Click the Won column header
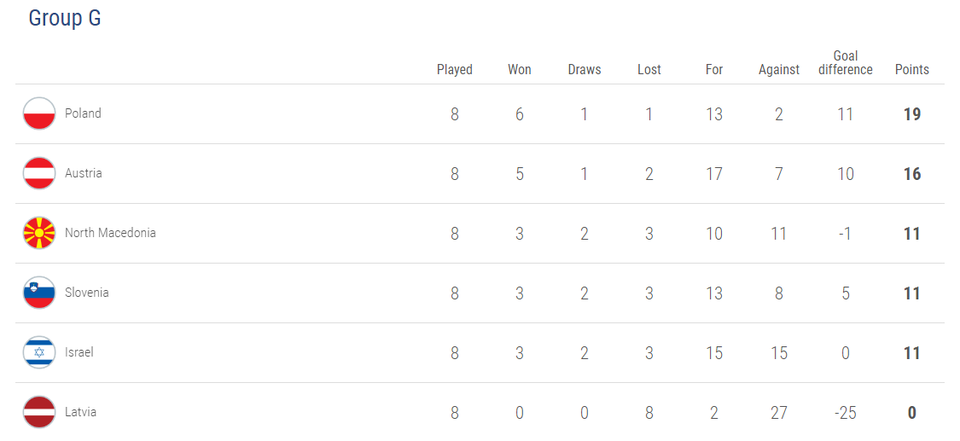Screen dimensions: 960x441 [x=519, y=70]
